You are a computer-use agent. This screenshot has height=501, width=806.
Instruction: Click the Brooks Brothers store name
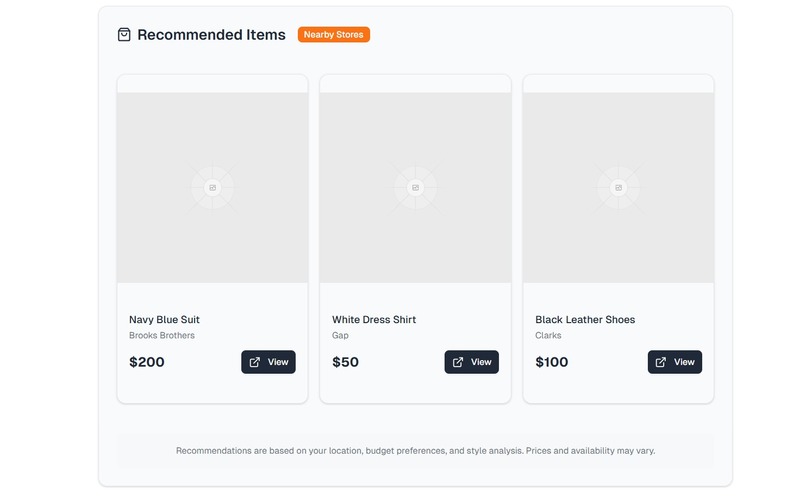[162, 336]
